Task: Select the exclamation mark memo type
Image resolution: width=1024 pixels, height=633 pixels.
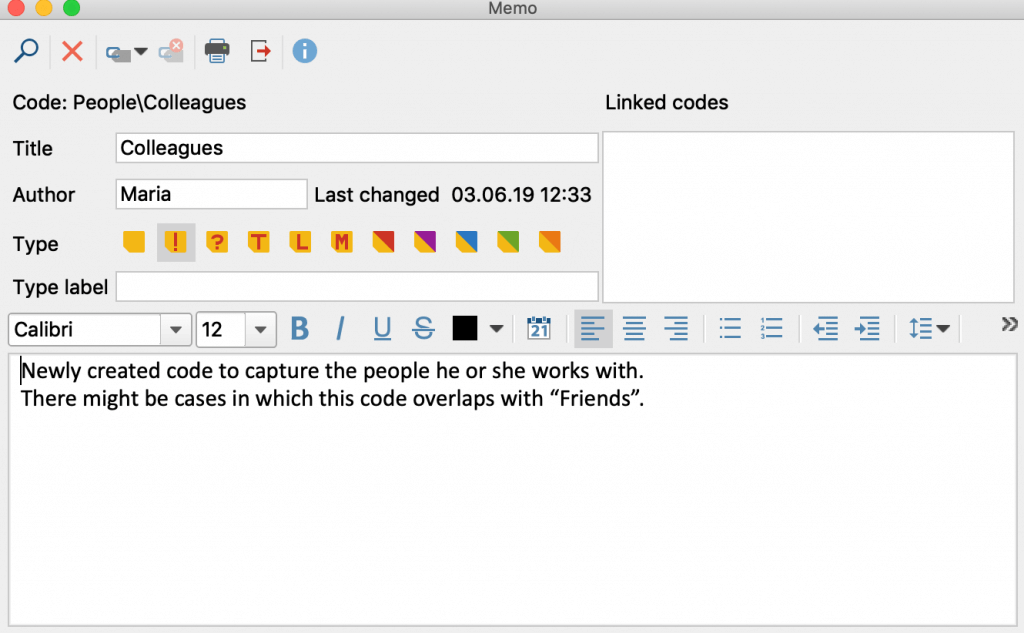Action: (175, 241)
